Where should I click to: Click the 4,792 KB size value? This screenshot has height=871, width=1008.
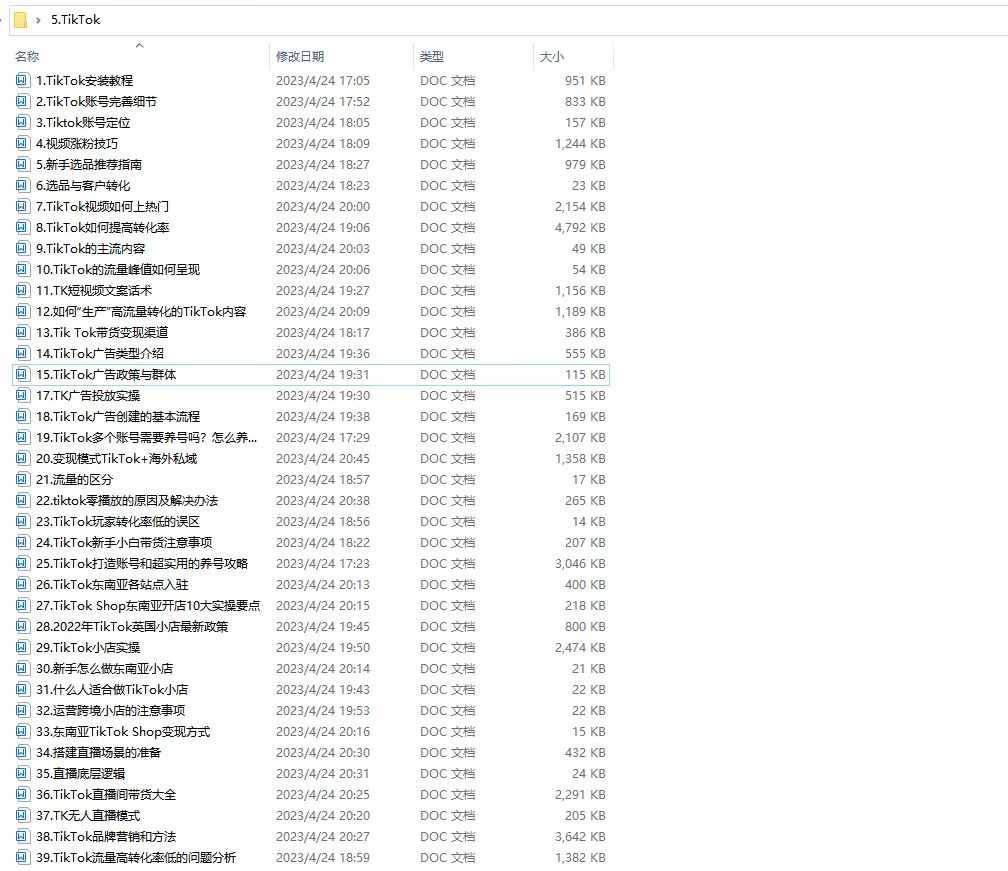pos(580,228)
